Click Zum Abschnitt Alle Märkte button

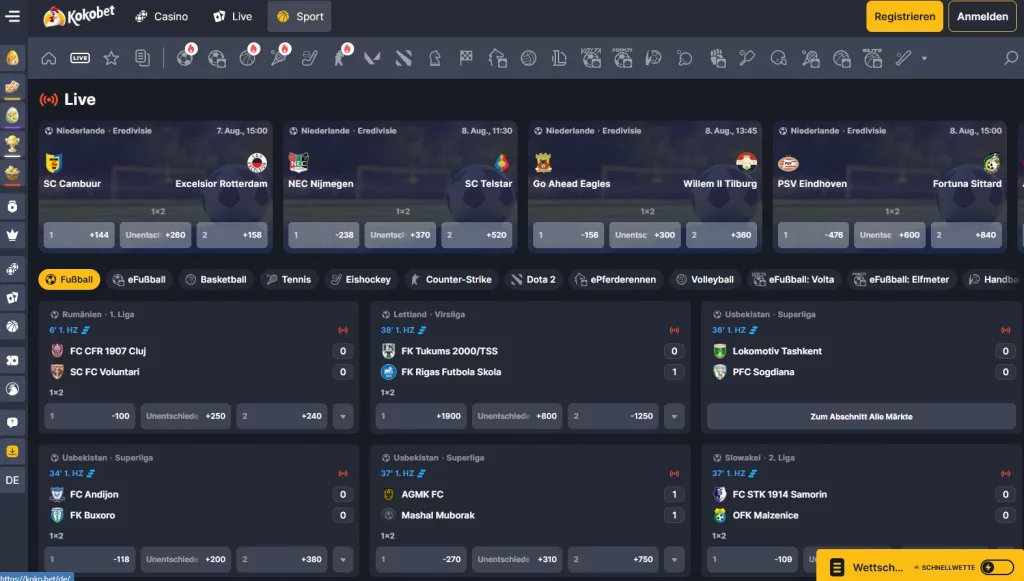(x=861, y=416)
